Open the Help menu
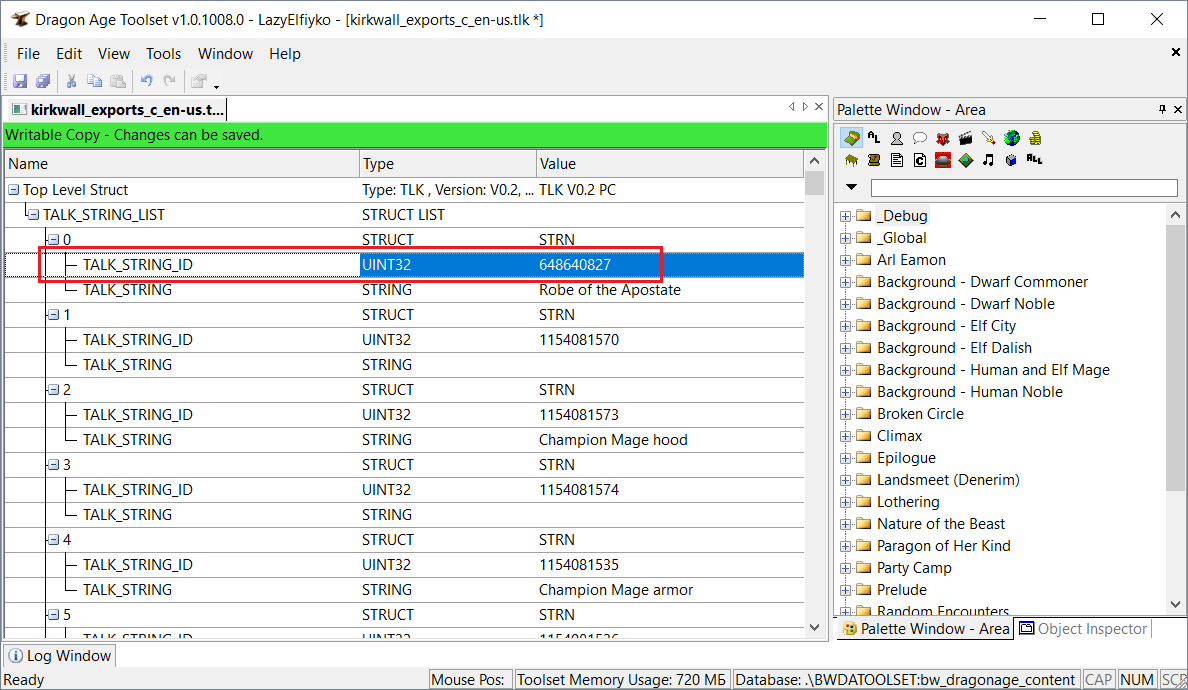 point(285,54)
